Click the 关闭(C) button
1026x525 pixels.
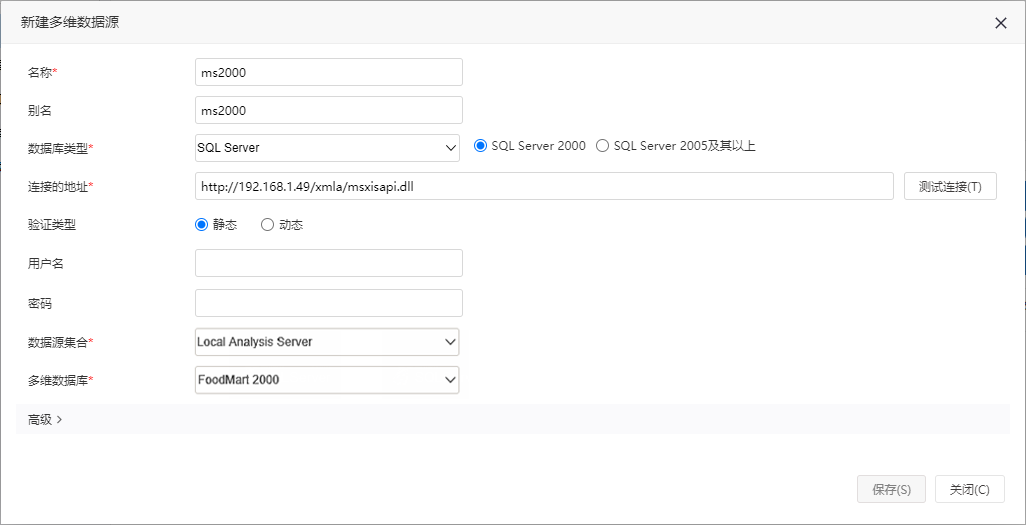pyautogui.click(x=970, y=489)
